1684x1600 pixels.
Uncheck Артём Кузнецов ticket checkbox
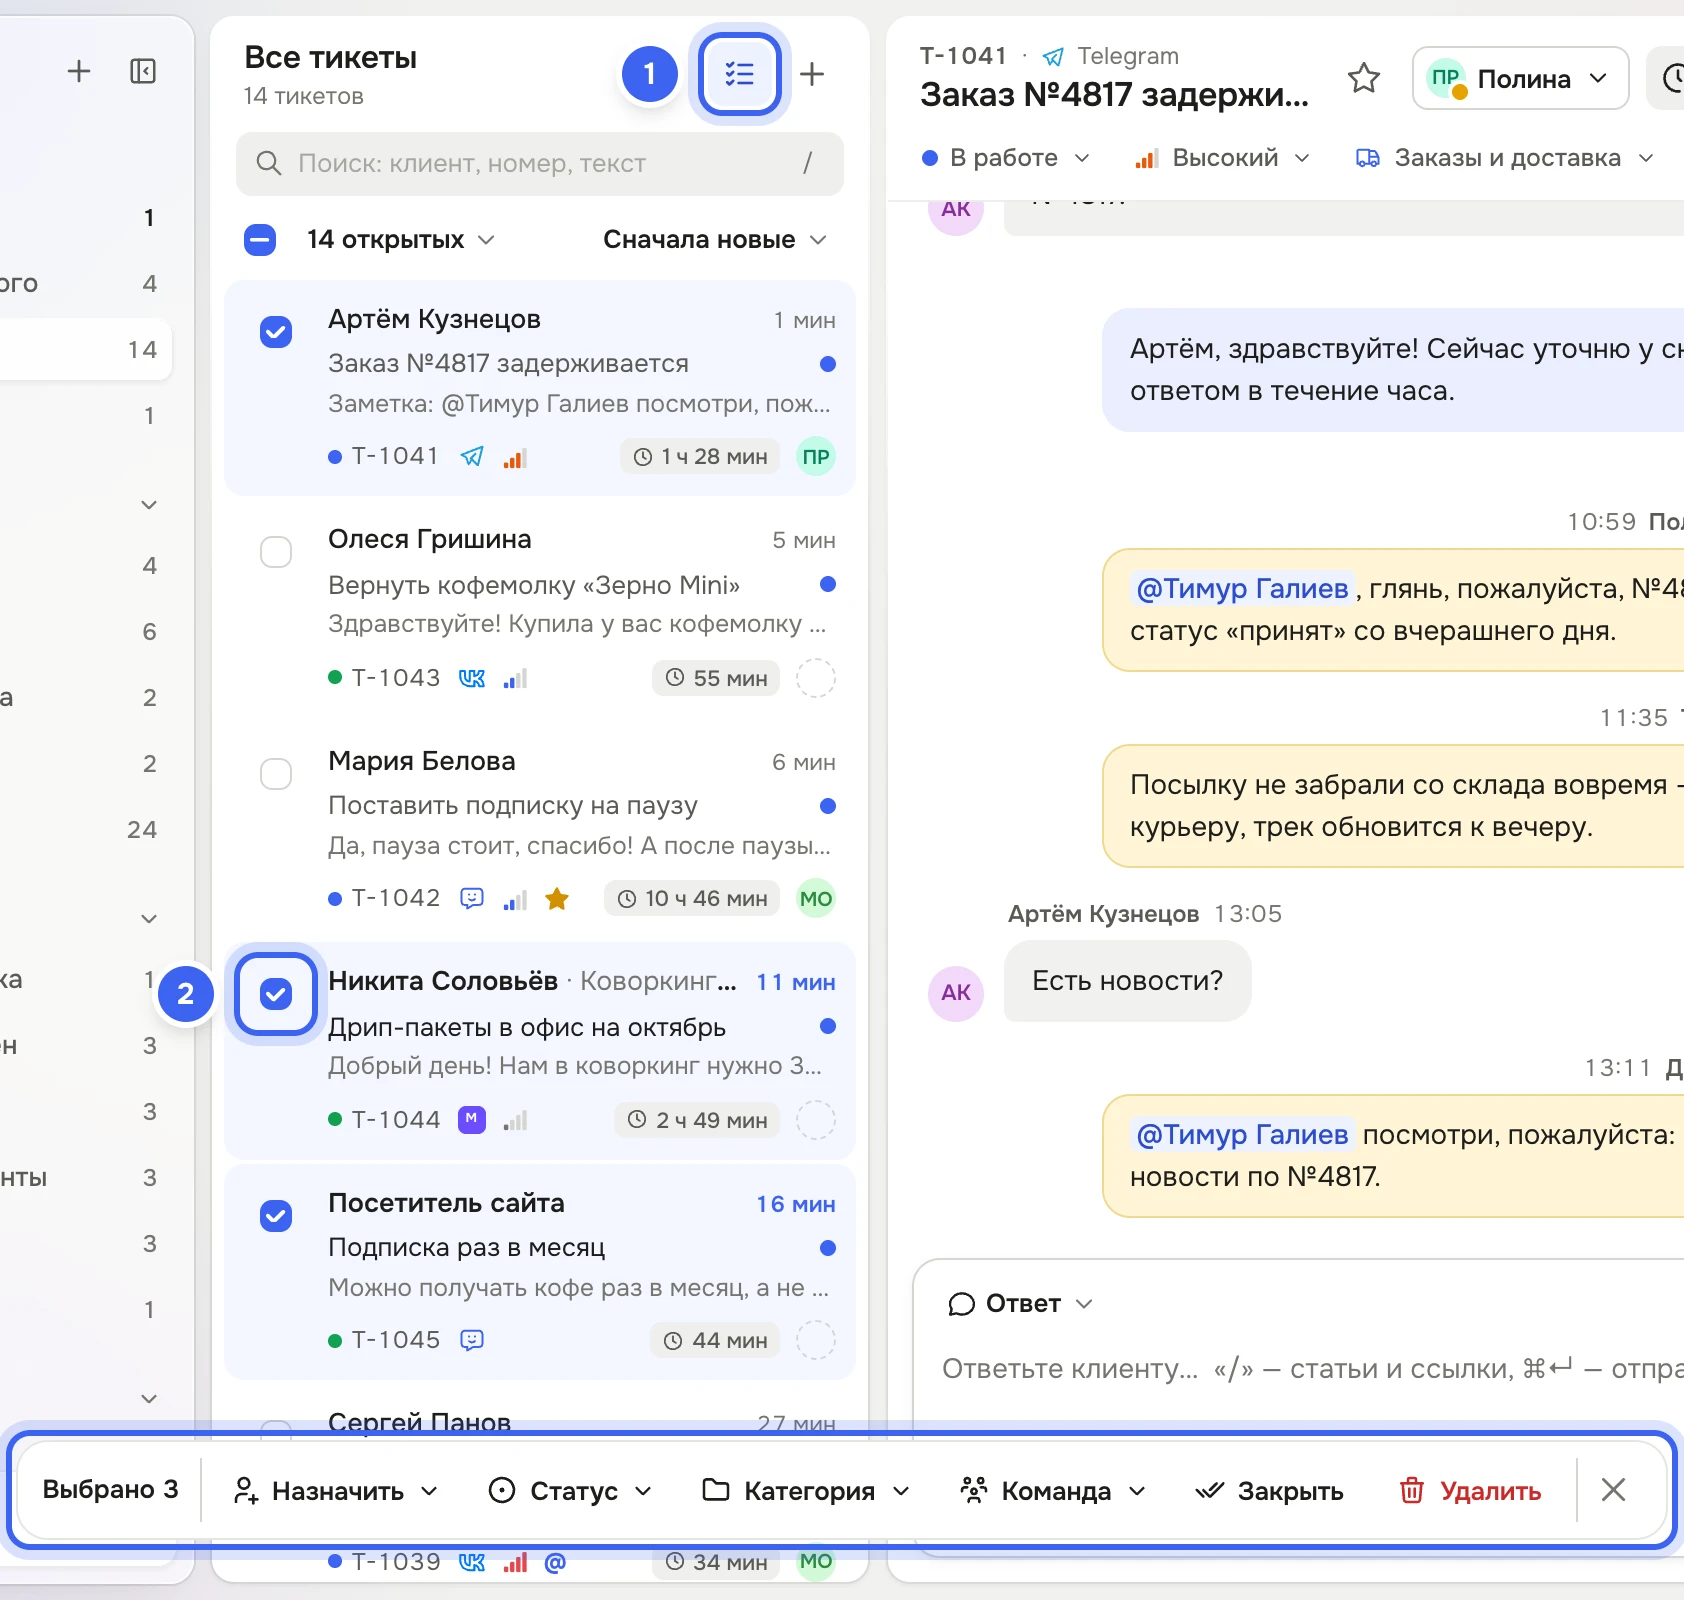click(x=276, y=332)
